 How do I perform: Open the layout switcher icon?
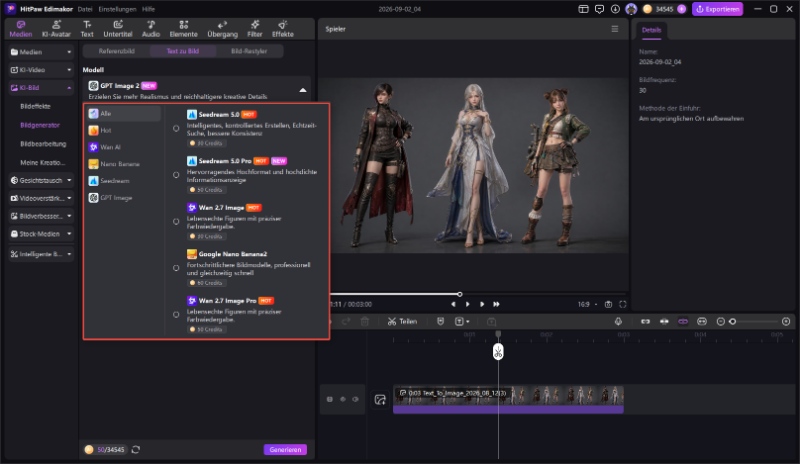click(x=583, y=9)
